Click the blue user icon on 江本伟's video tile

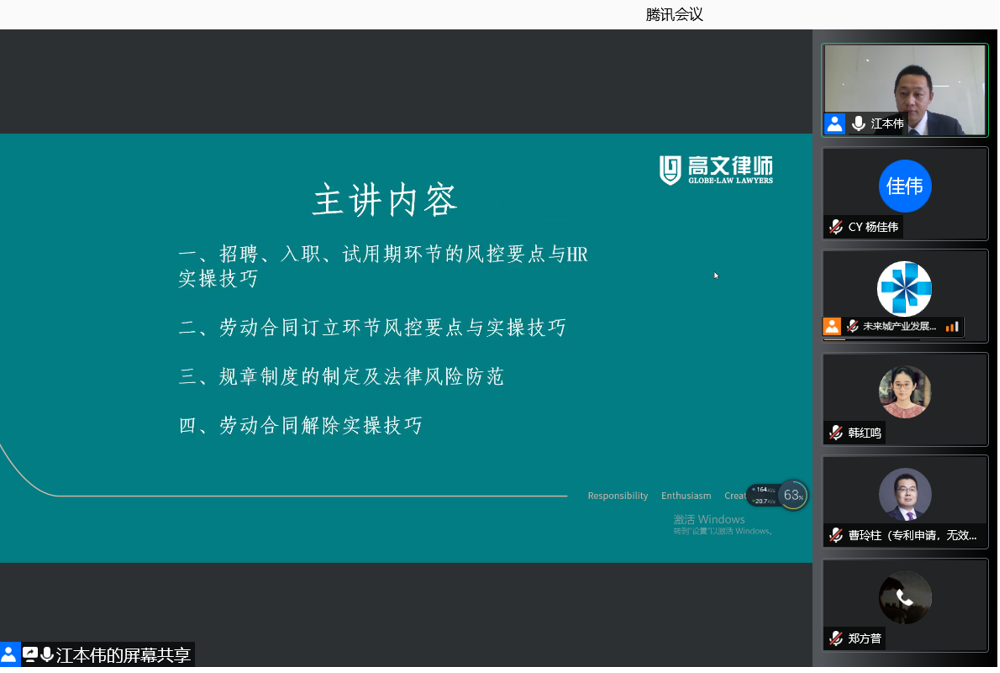(x=834, y=123)
